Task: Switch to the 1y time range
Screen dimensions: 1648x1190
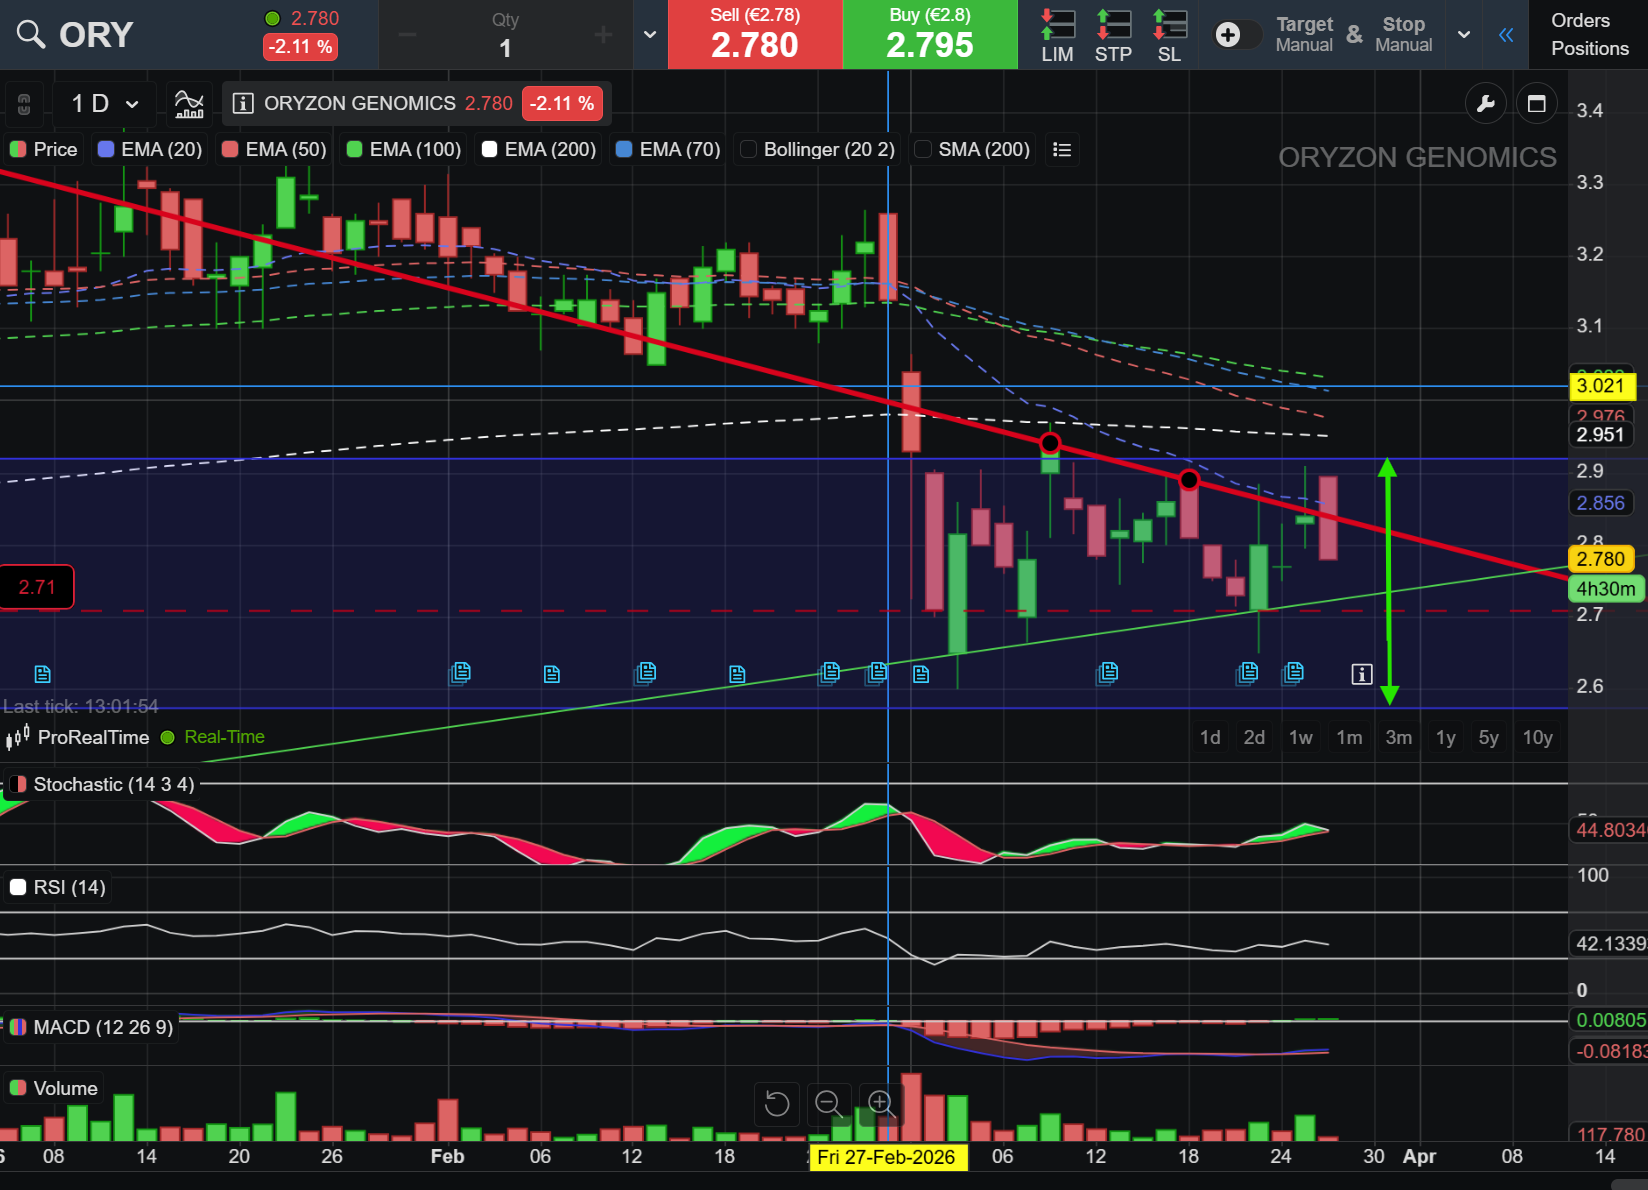Action: 1445,738
